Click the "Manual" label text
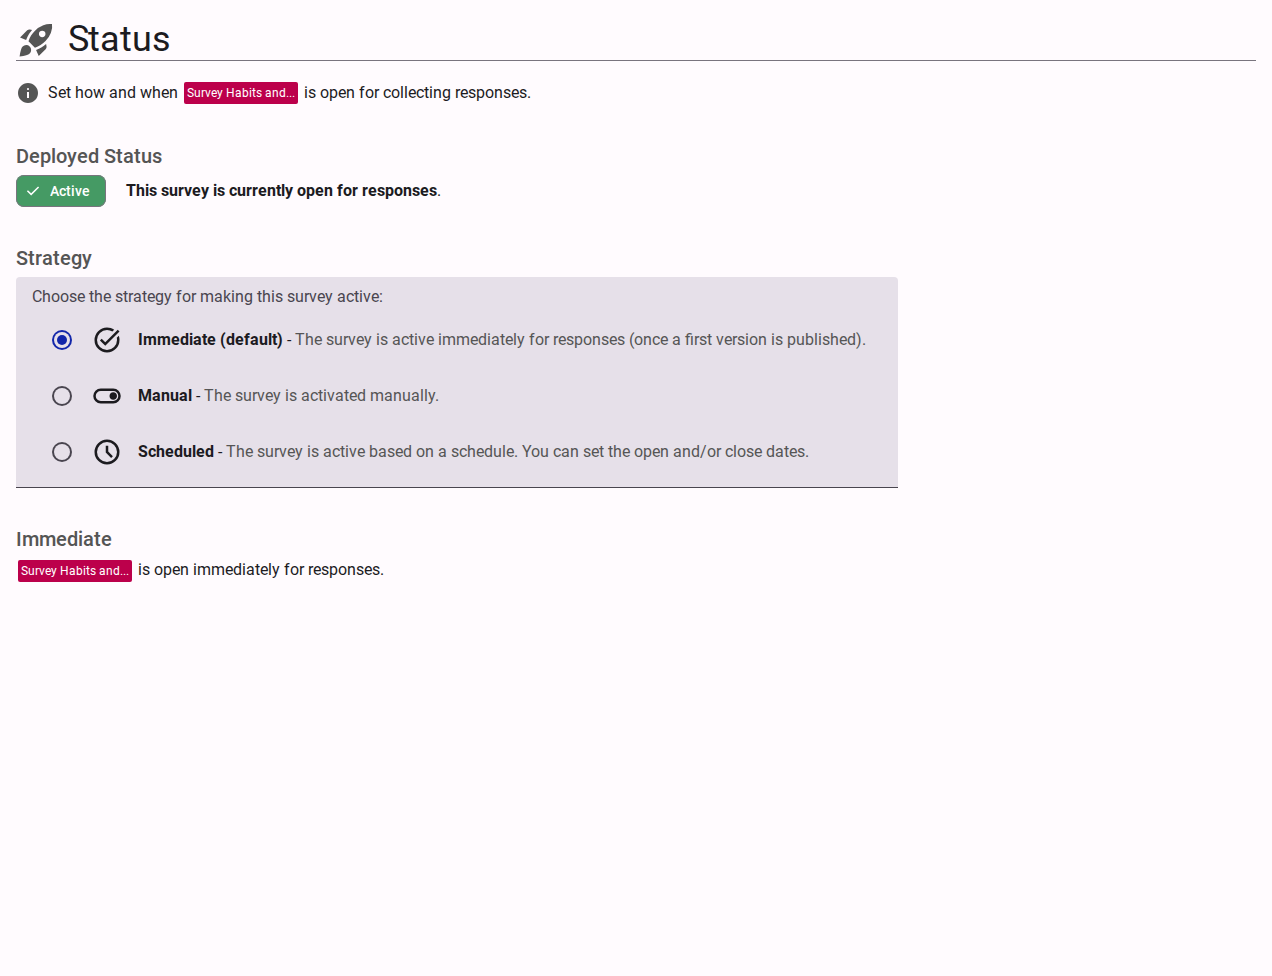Viewport: 1272px width, 976px height. (165, 396)
